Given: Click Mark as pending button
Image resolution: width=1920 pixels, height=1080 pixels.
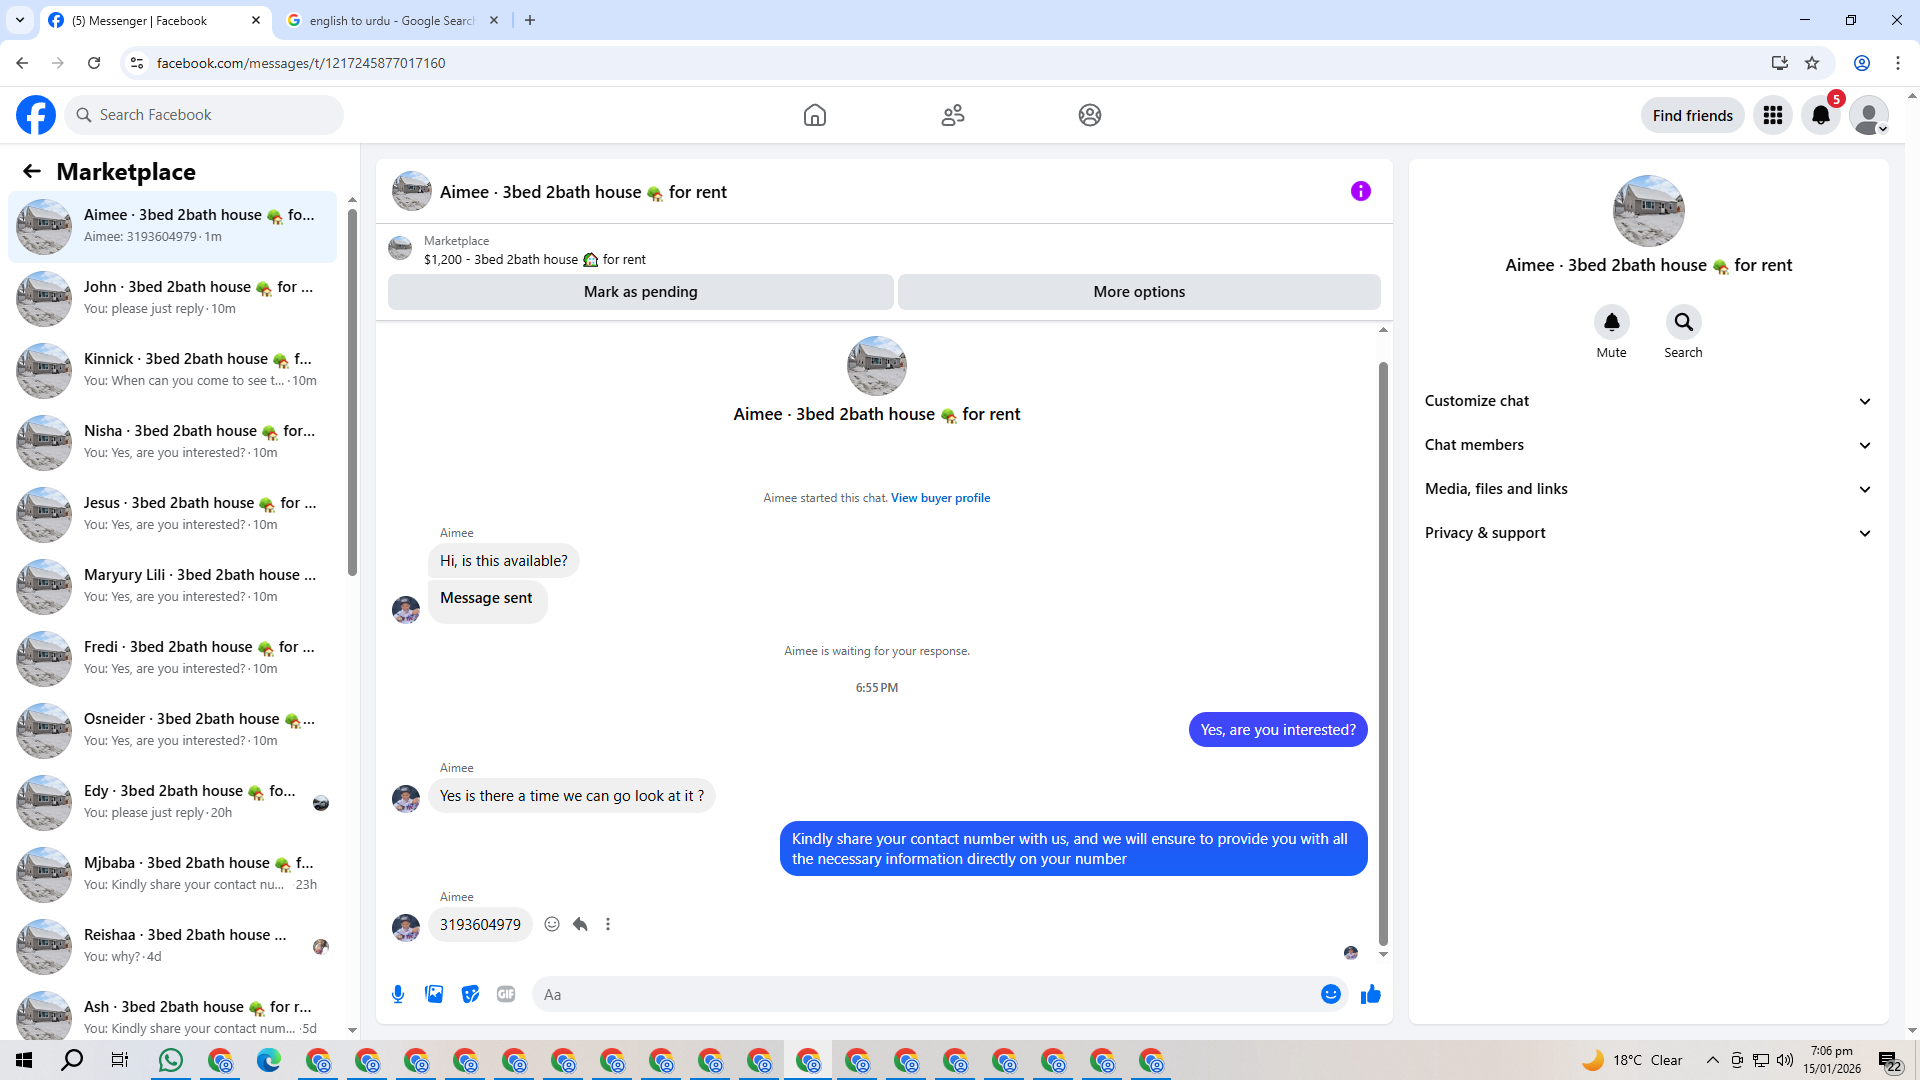Looking at the screenshot, I should pyautogui.click(x=640, y=292).
